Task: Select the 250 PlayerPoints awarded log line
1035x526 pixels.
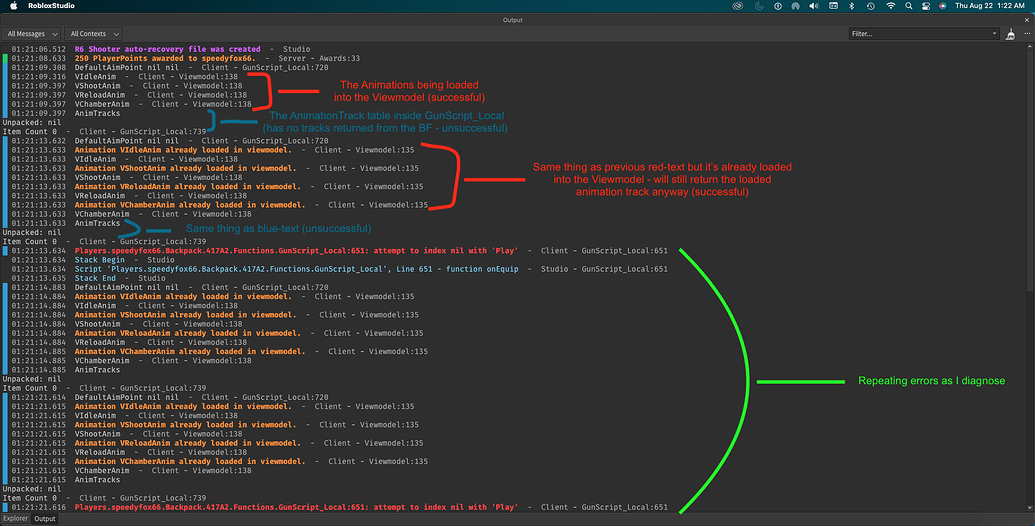Action: click(x=185, y=59)
